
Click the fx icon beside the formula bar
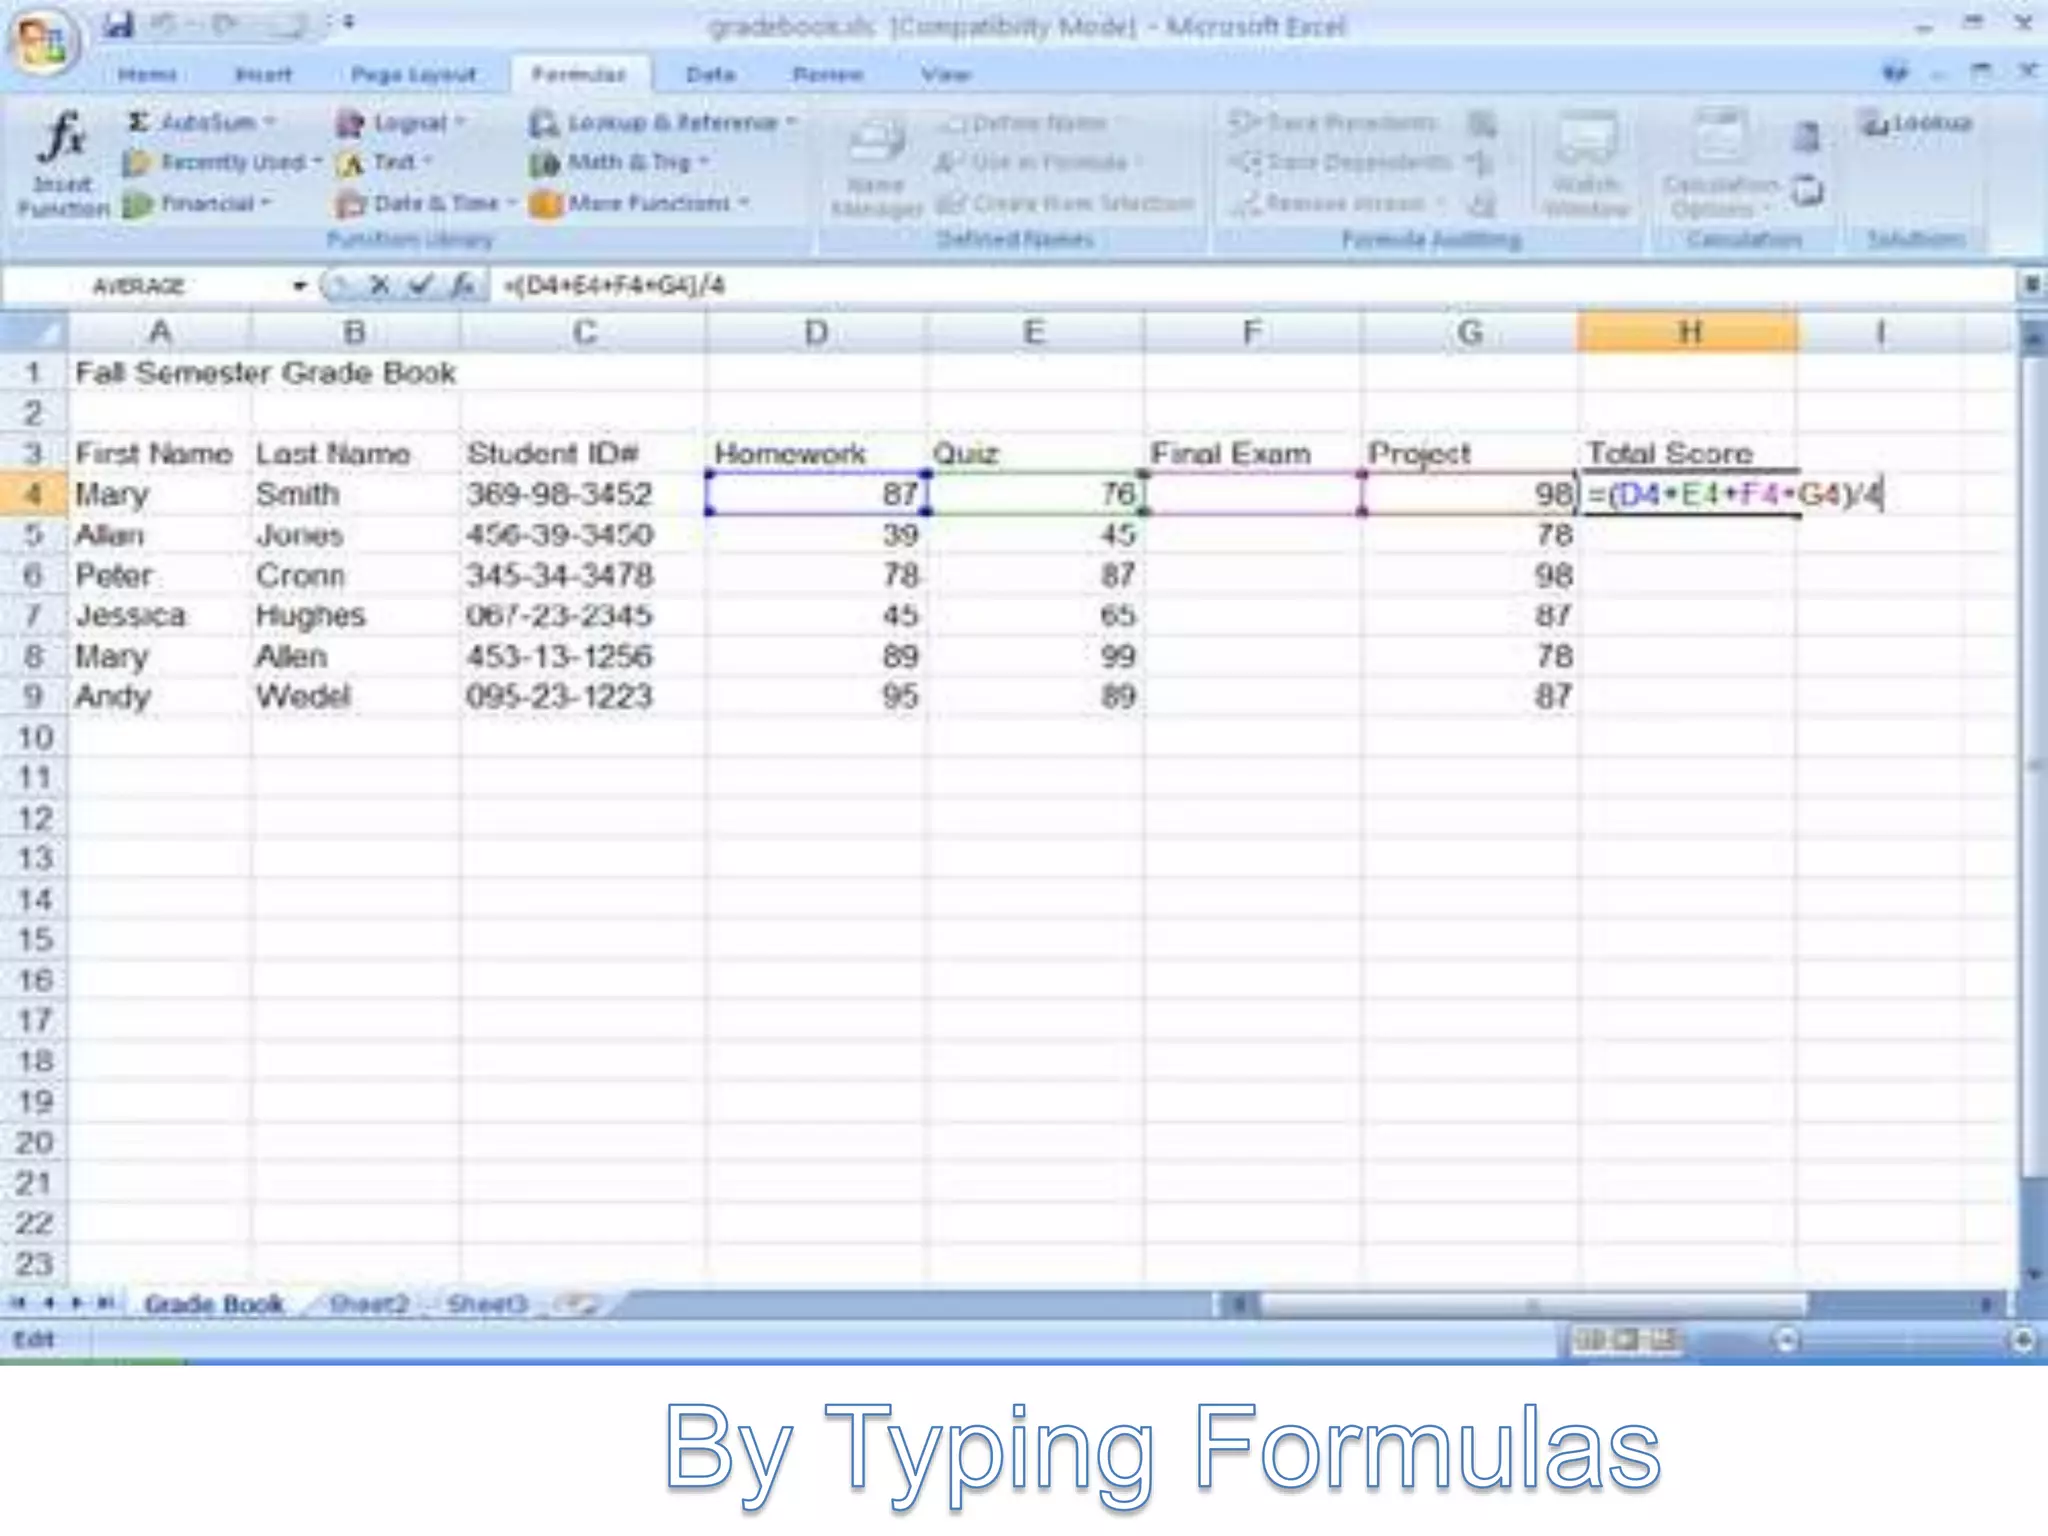(x=461, y=286)
